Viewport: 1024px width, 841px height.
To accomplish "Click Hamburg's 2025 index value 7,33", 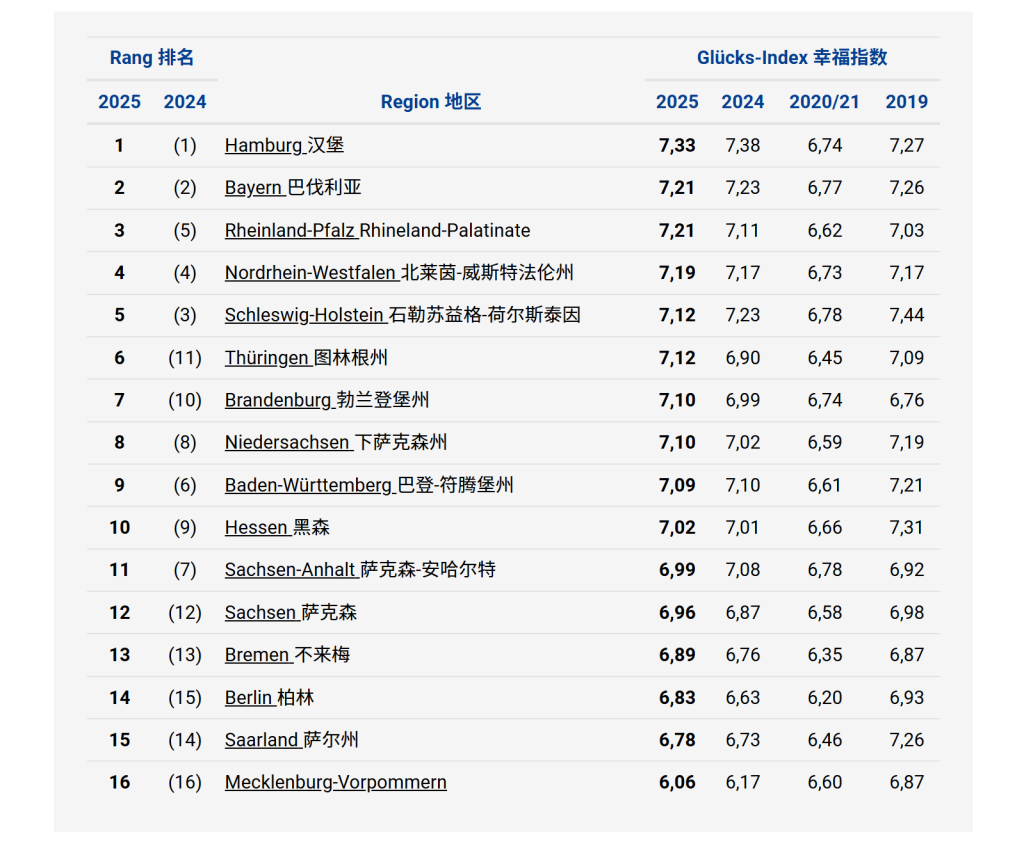I will click(x=677, y=145).
